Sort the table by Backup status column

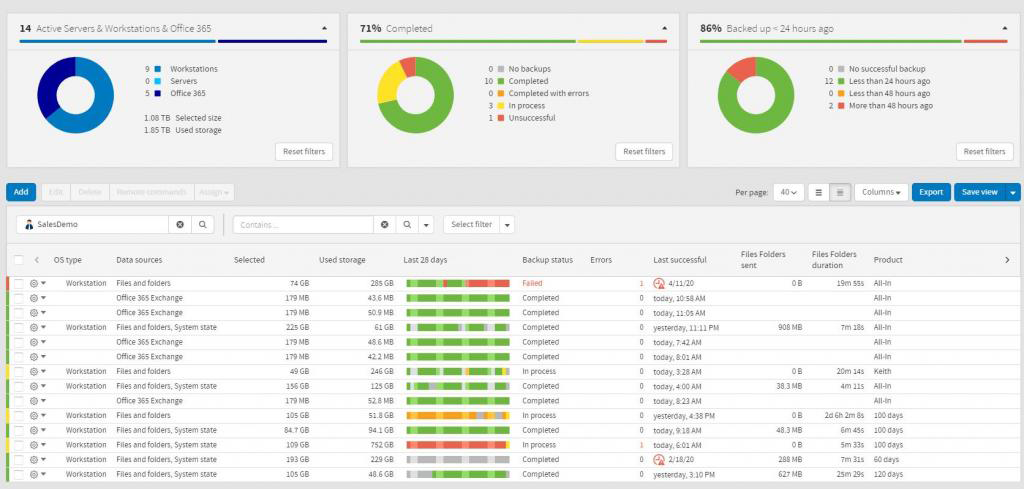pyautogui.click(x=547, y=260)
